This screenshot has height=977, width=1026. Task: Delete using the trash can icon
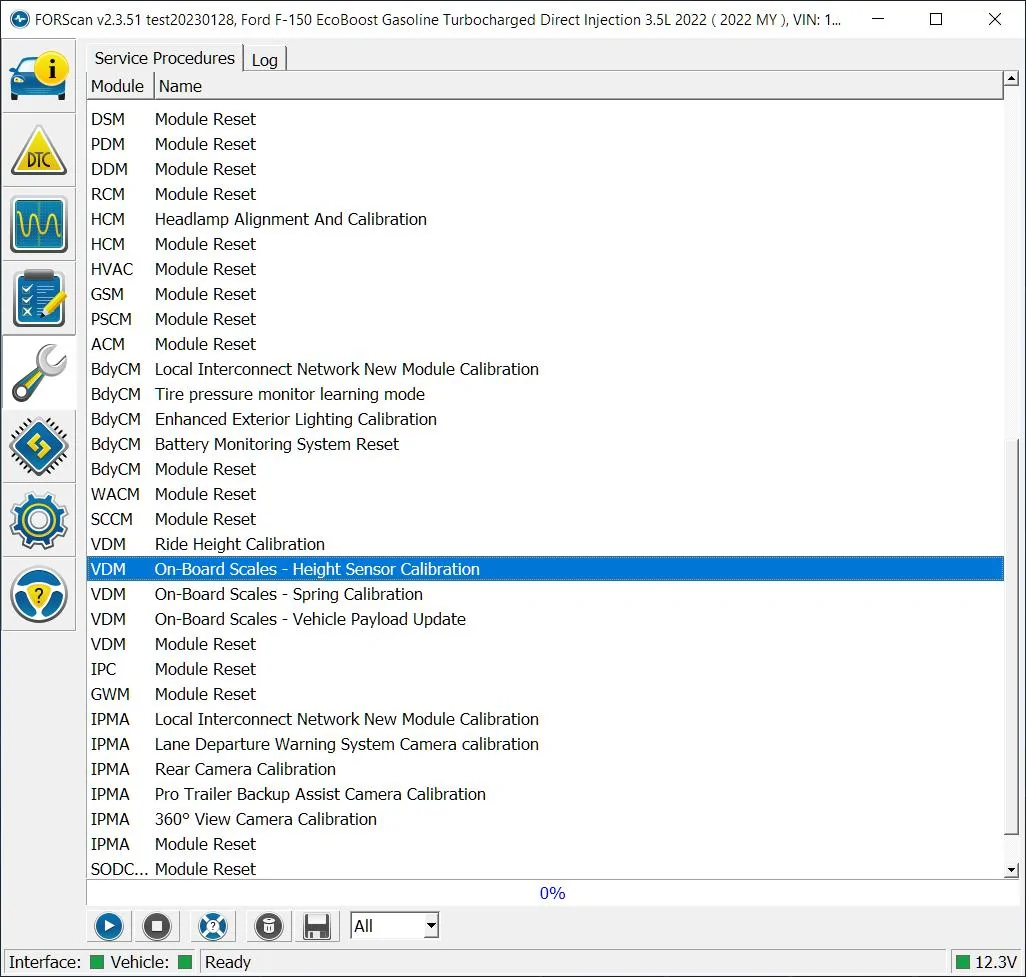pyautogui.click(x=268, y=926)
